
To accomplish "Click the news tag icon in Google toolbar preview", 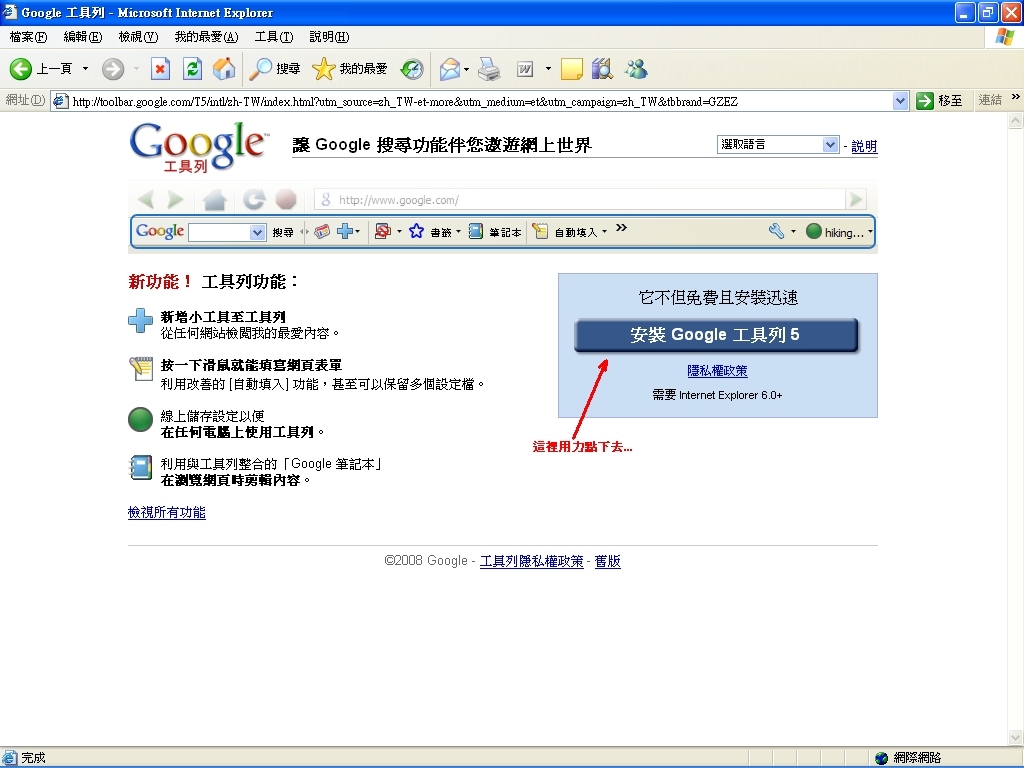I will tap(322, 231).
